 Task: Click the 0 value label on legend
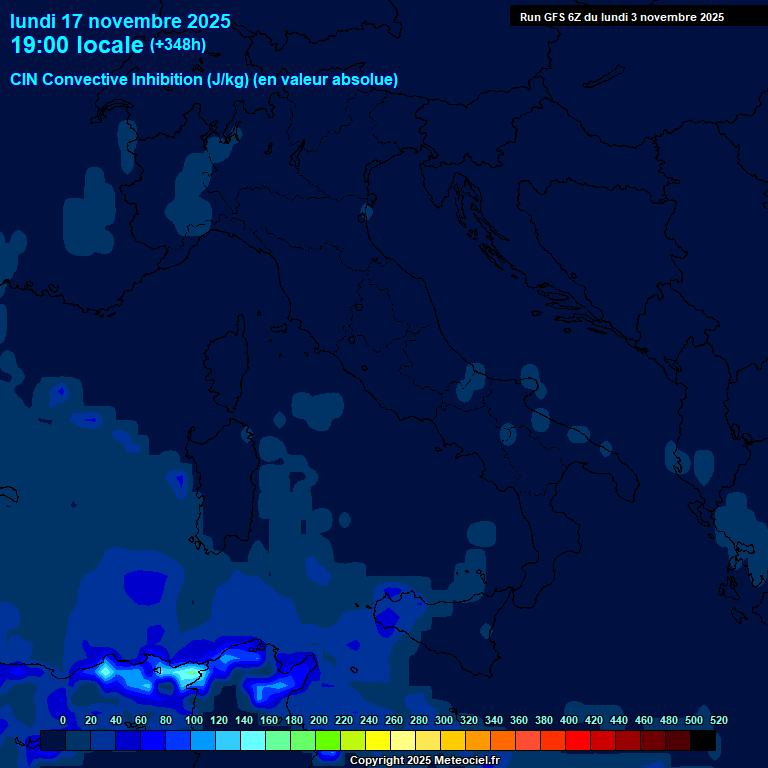pyautogui.click(x=63, y=720)
